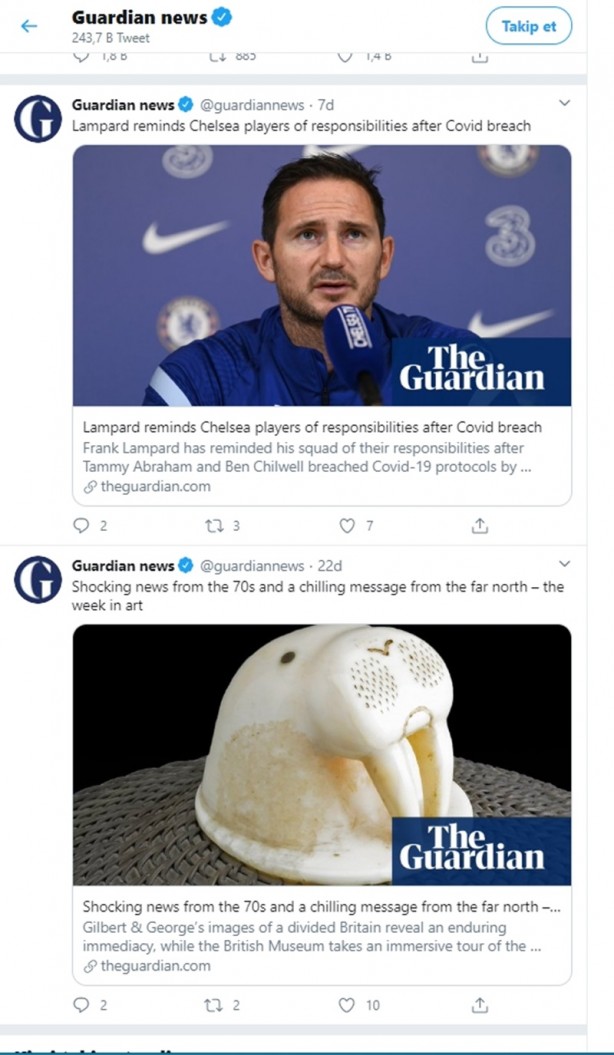Open more options on Lampard tweet
The image size is (614, 1055).
pyautogui.click(x=564, y=103)
